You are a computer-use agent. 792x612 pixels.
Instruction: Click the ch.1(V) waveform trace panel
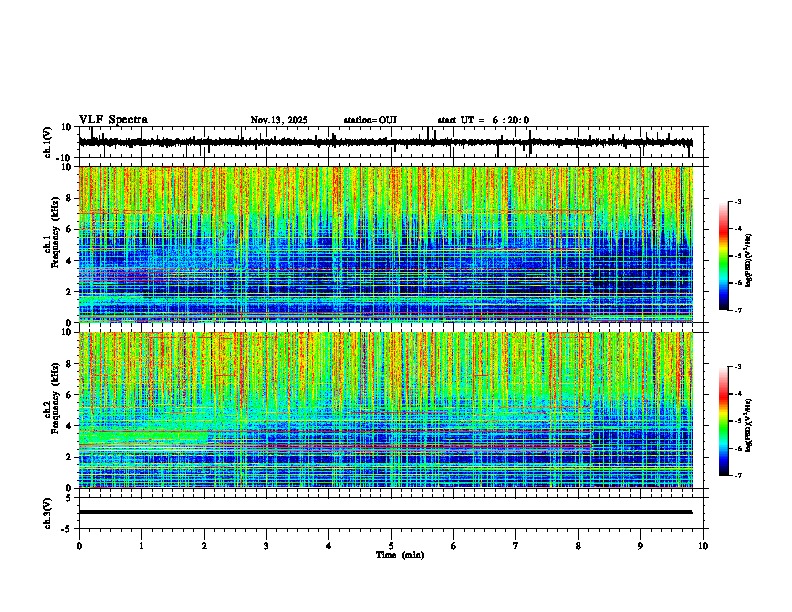click(393, 142)
